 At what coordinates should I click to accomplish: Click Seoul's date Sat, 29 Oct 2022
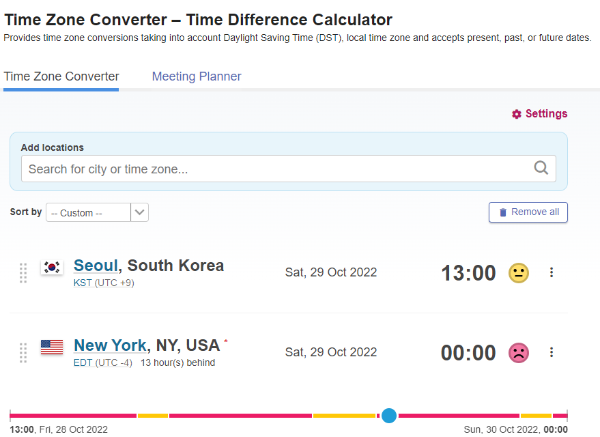pyautogui.click(x=331, y=272)
